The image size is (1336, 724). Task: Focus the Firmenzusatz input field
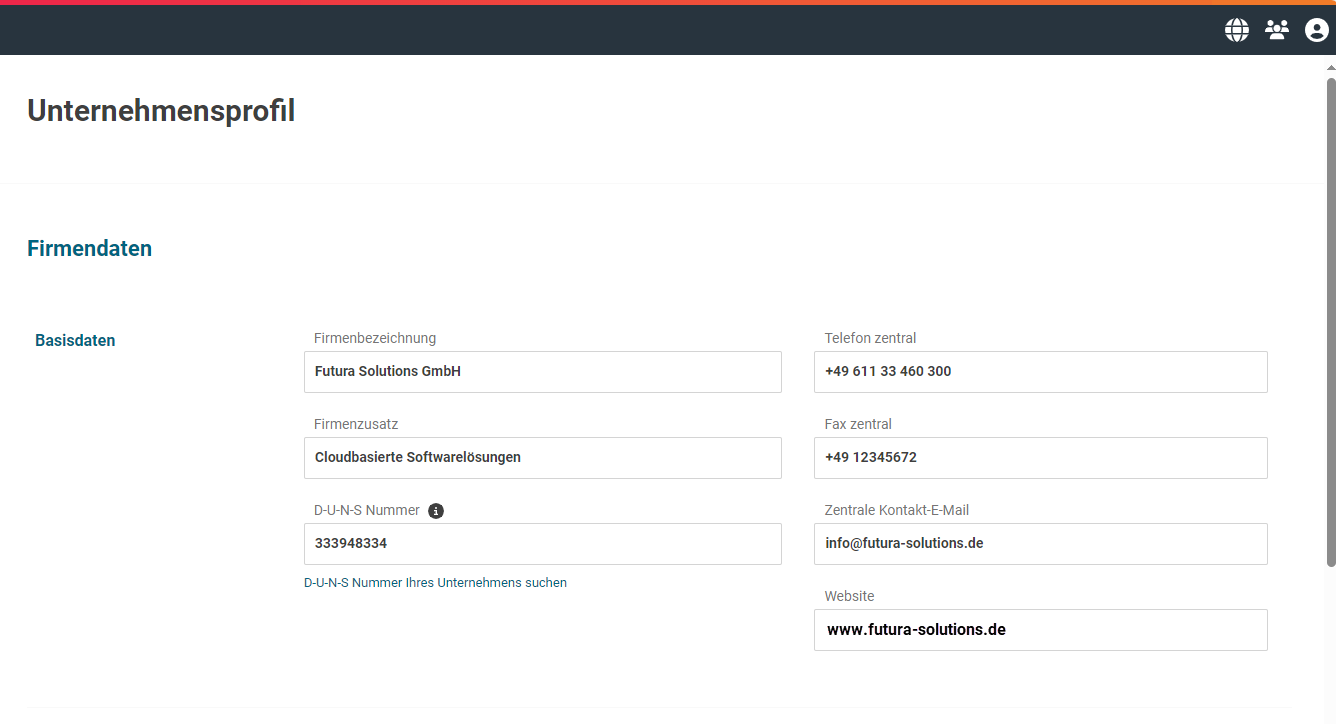(542, 458)
